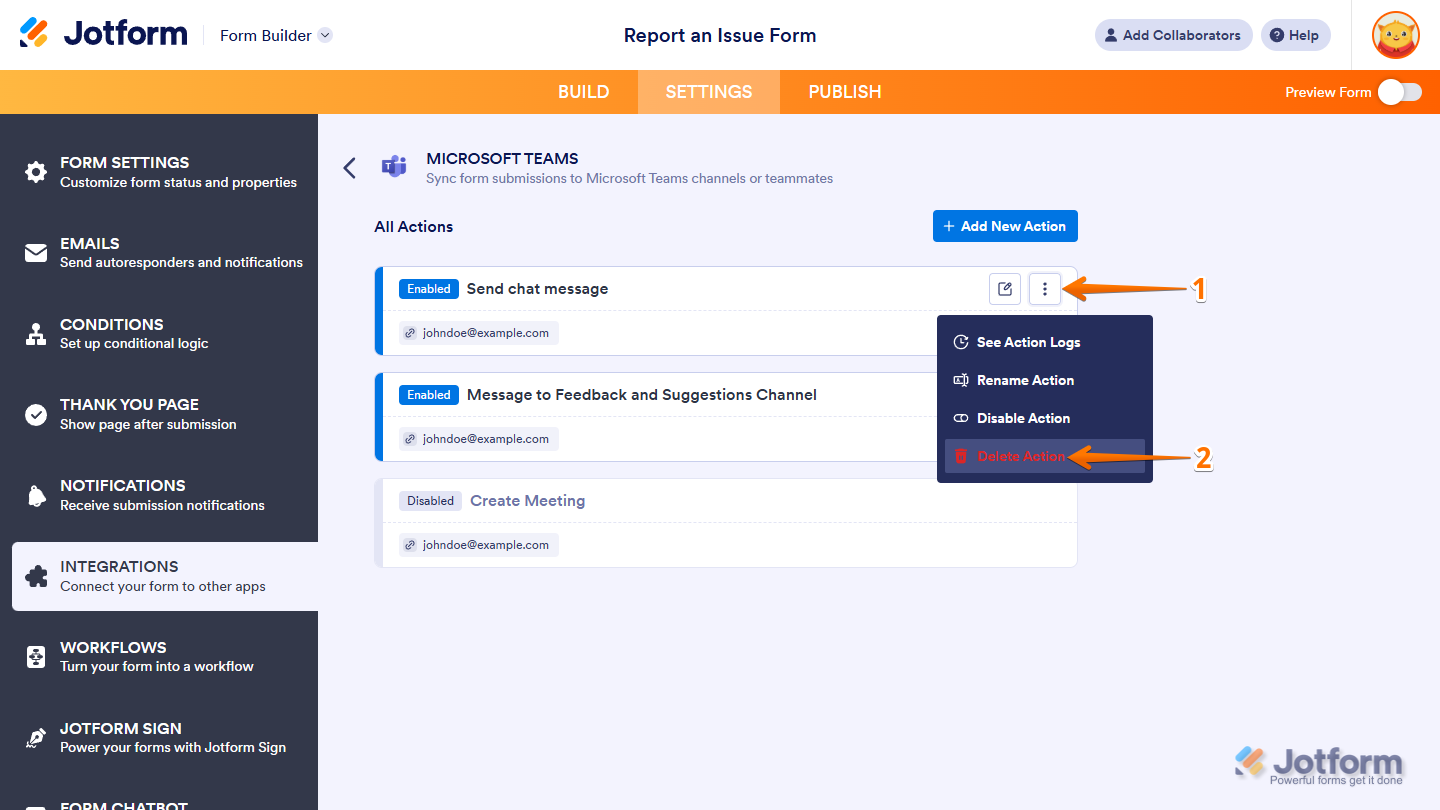
Task: Open the Add Collaborators dialog
Action: coord(1172,34)
